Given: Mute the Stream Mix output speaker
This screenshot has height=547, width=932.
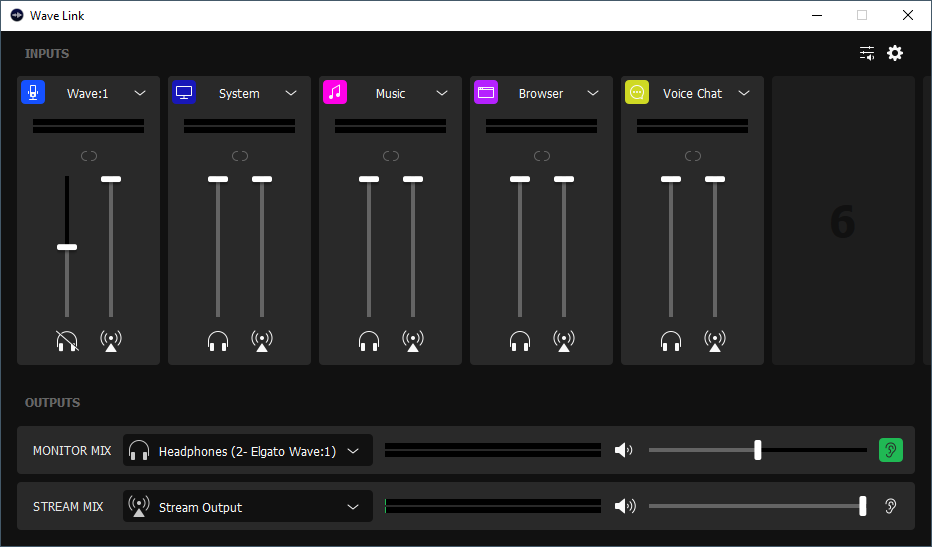Looking at the screenshot, I should pos(625,506).
